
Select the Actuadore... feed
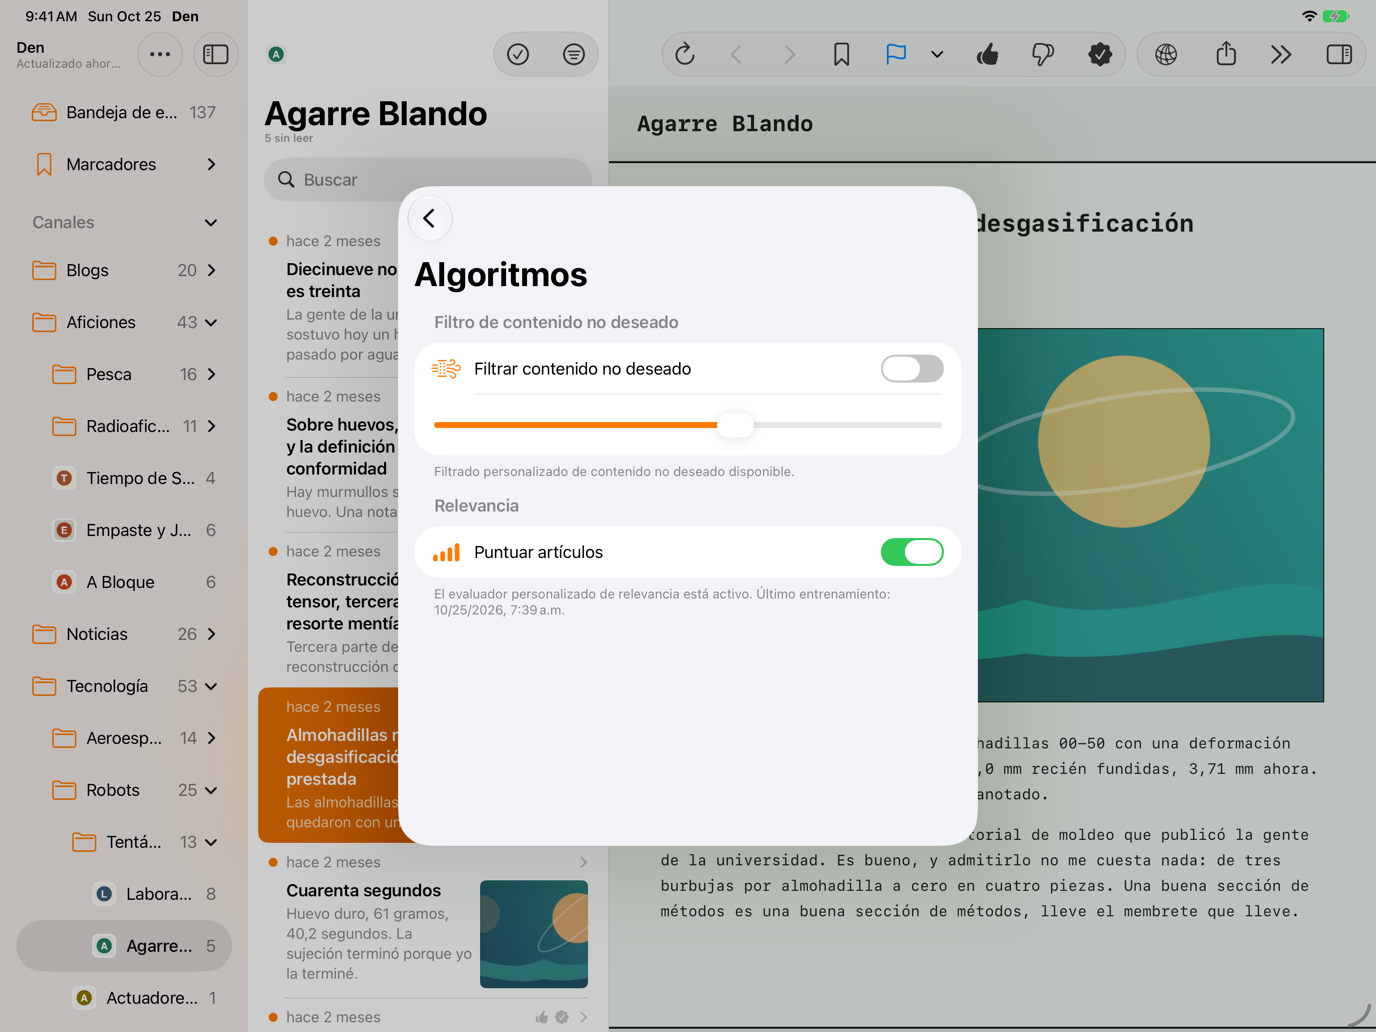click(x=124, y=998)
